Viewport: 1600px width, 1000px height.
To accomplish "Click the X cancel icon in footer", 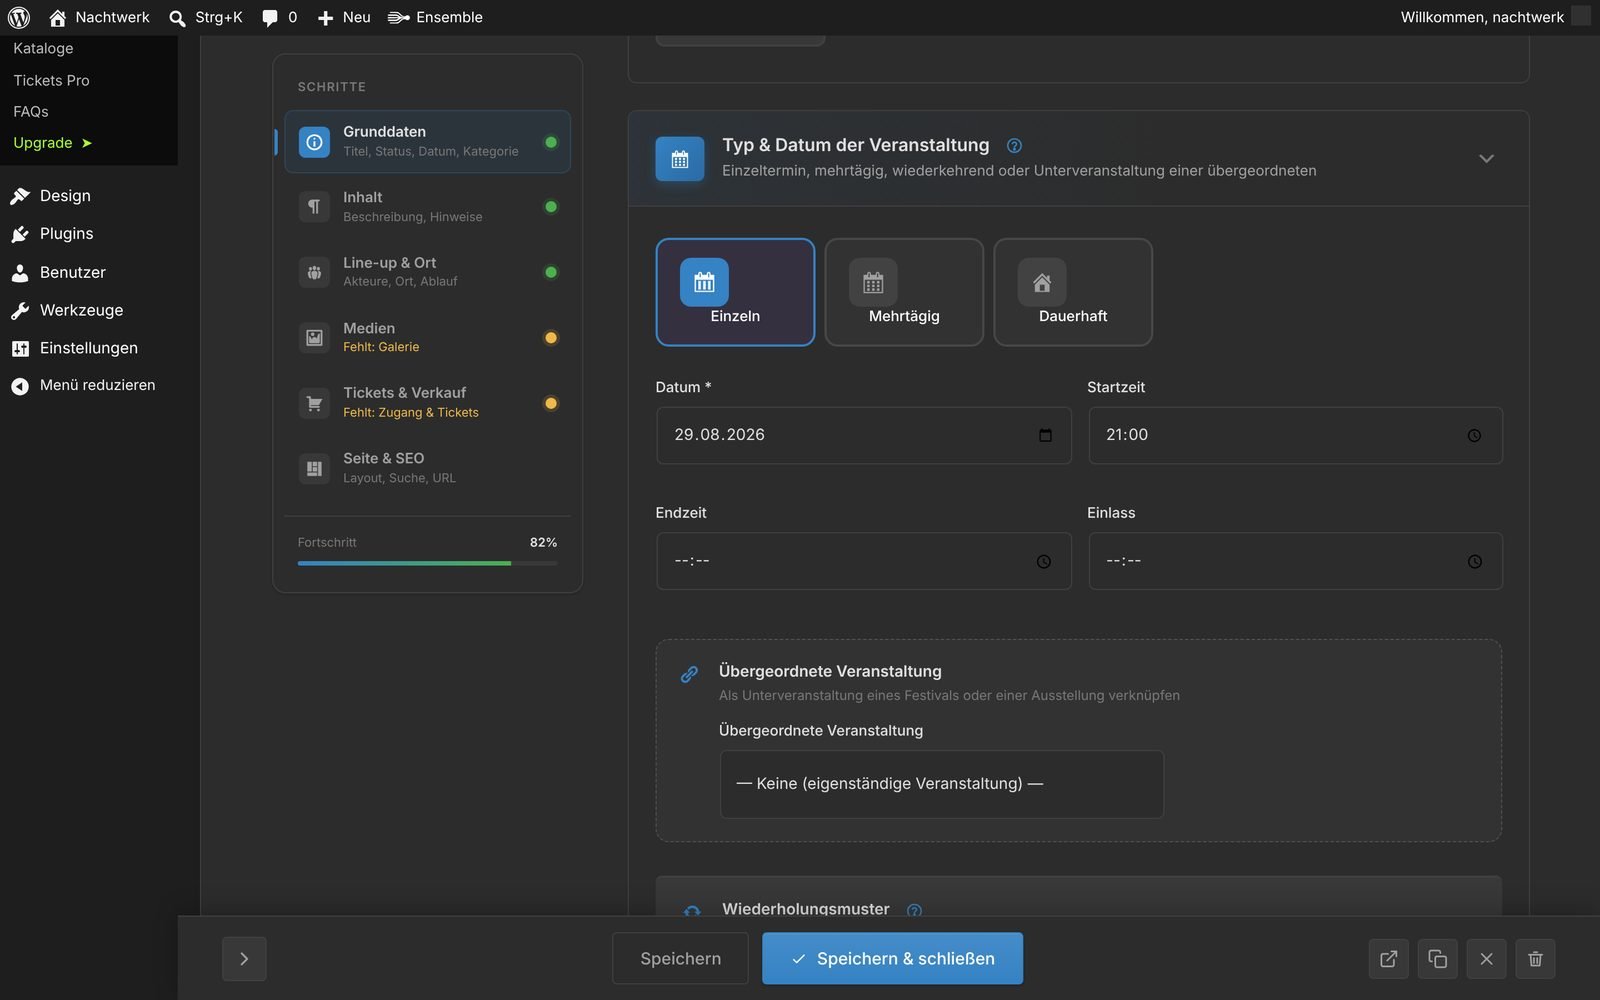I will point(1486,959).
